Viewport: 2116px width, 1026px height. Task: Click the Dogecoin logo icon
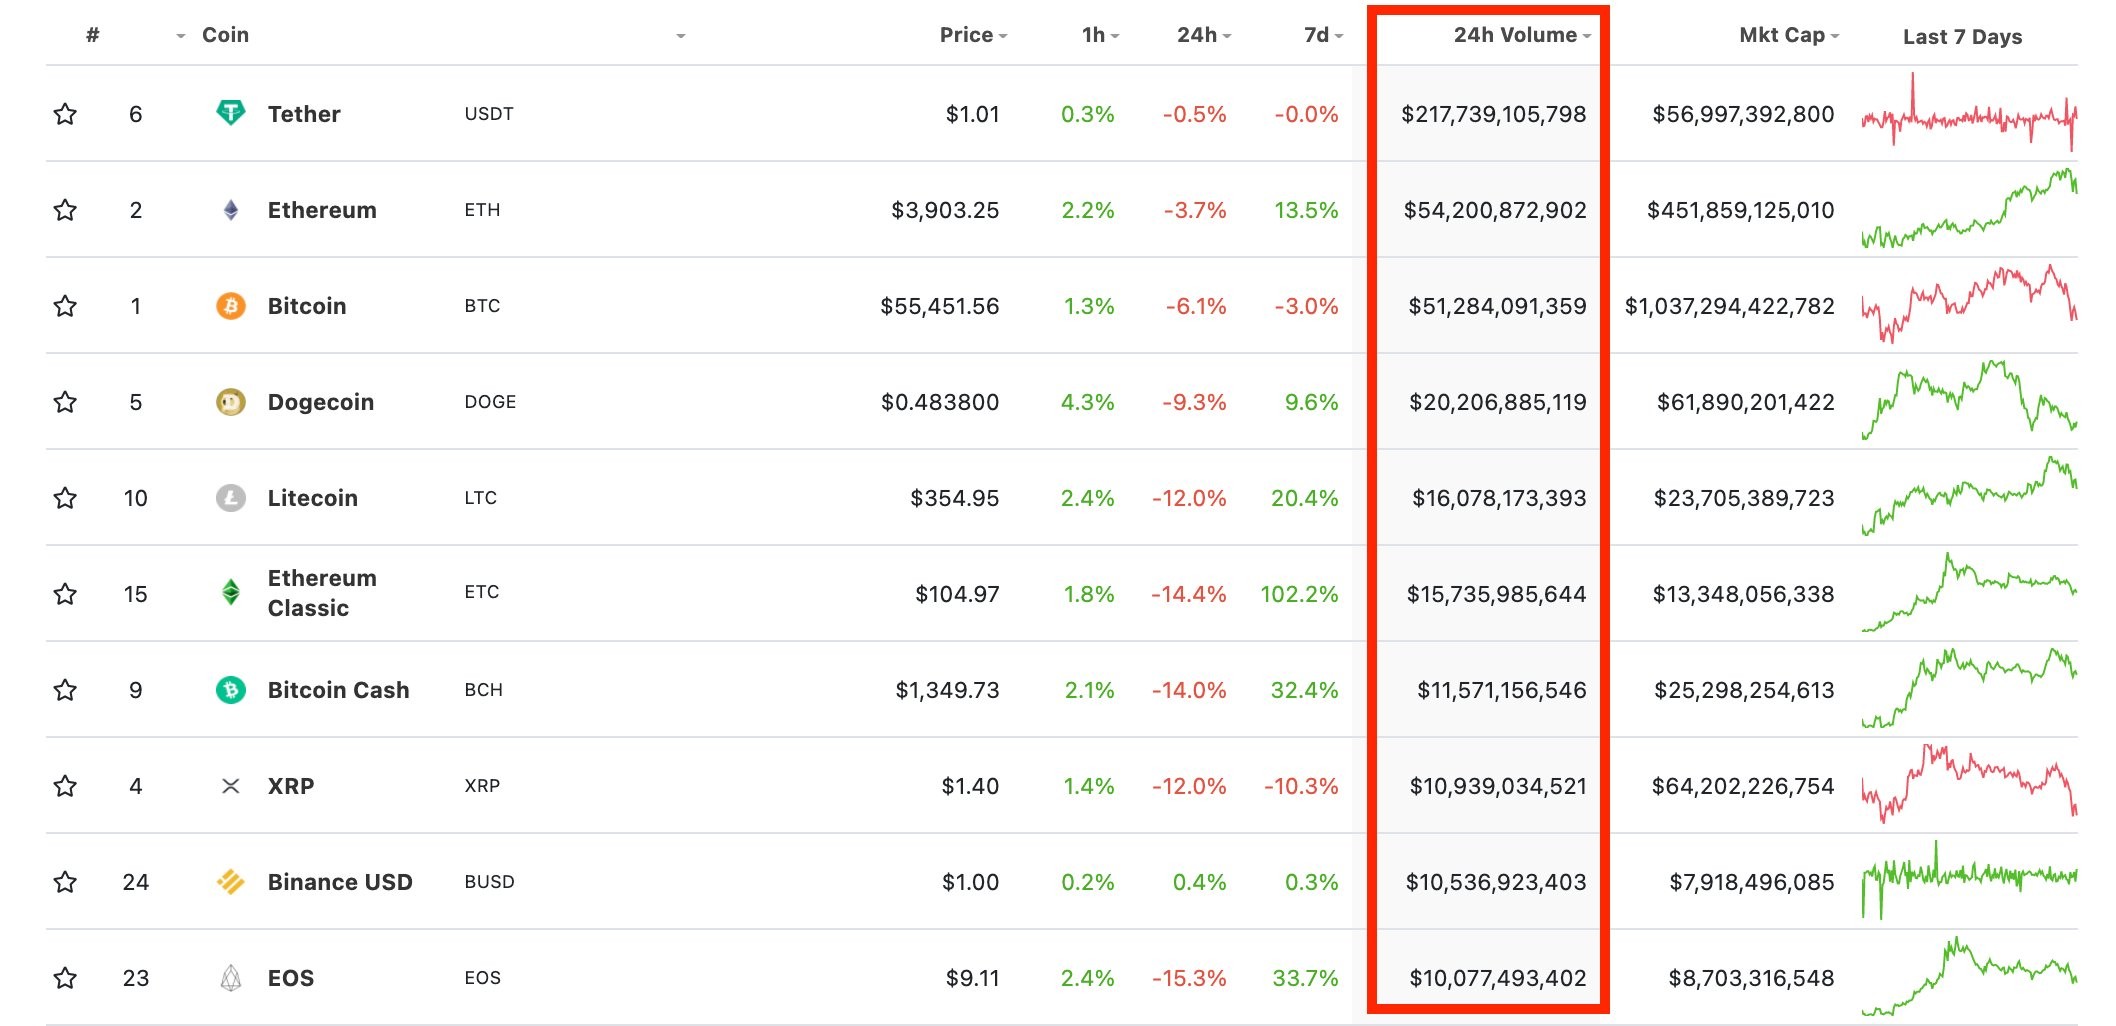(230, 402)
